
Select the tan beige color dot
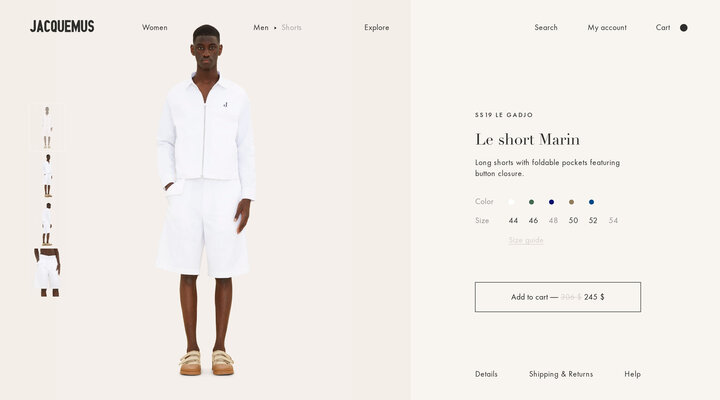571,202
